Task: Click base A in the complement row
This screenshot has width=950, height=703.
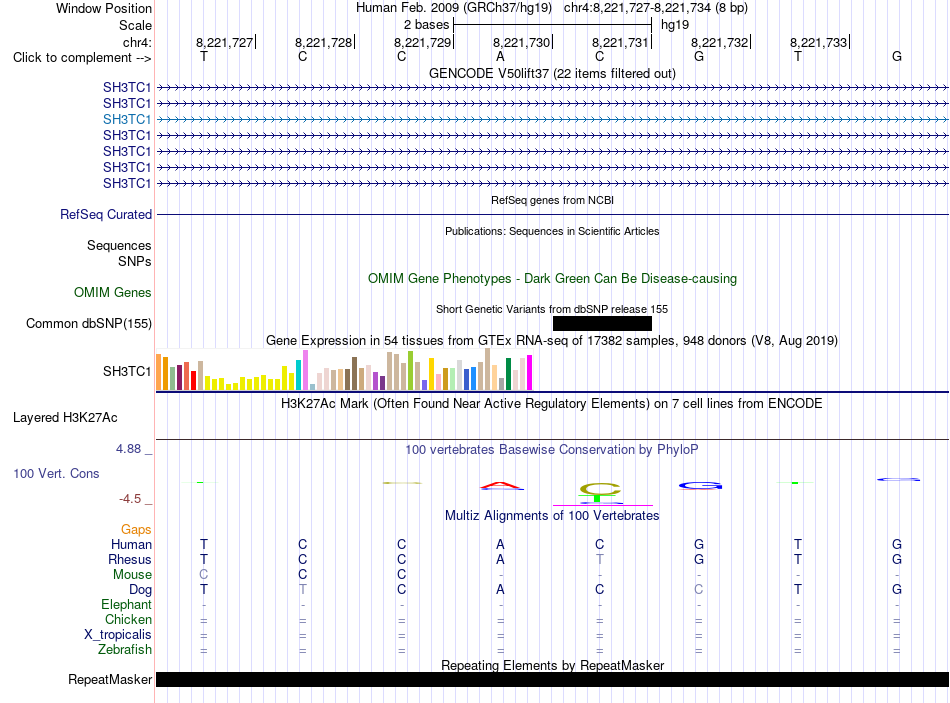Action: 500,56
